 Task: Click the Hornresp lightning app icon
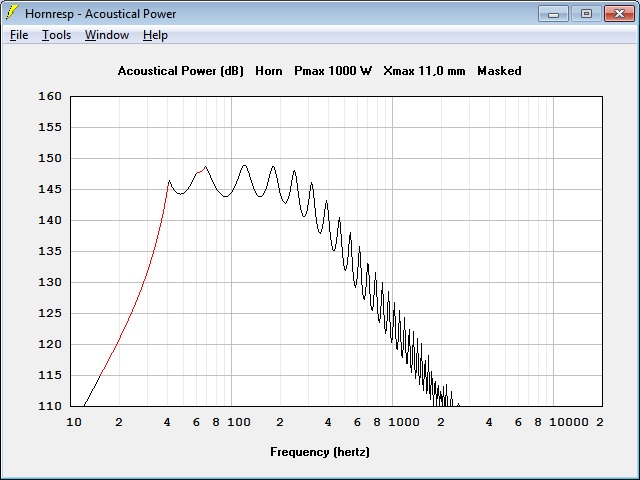12,13
